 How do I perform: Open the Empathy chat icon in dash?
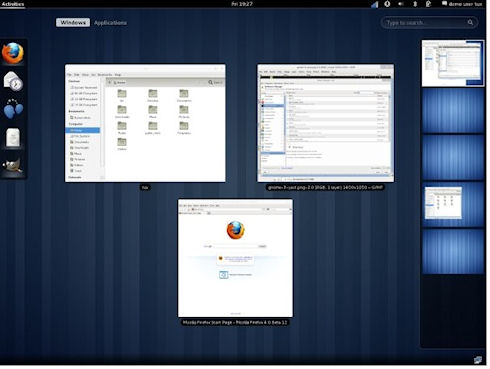click(13, 109)
